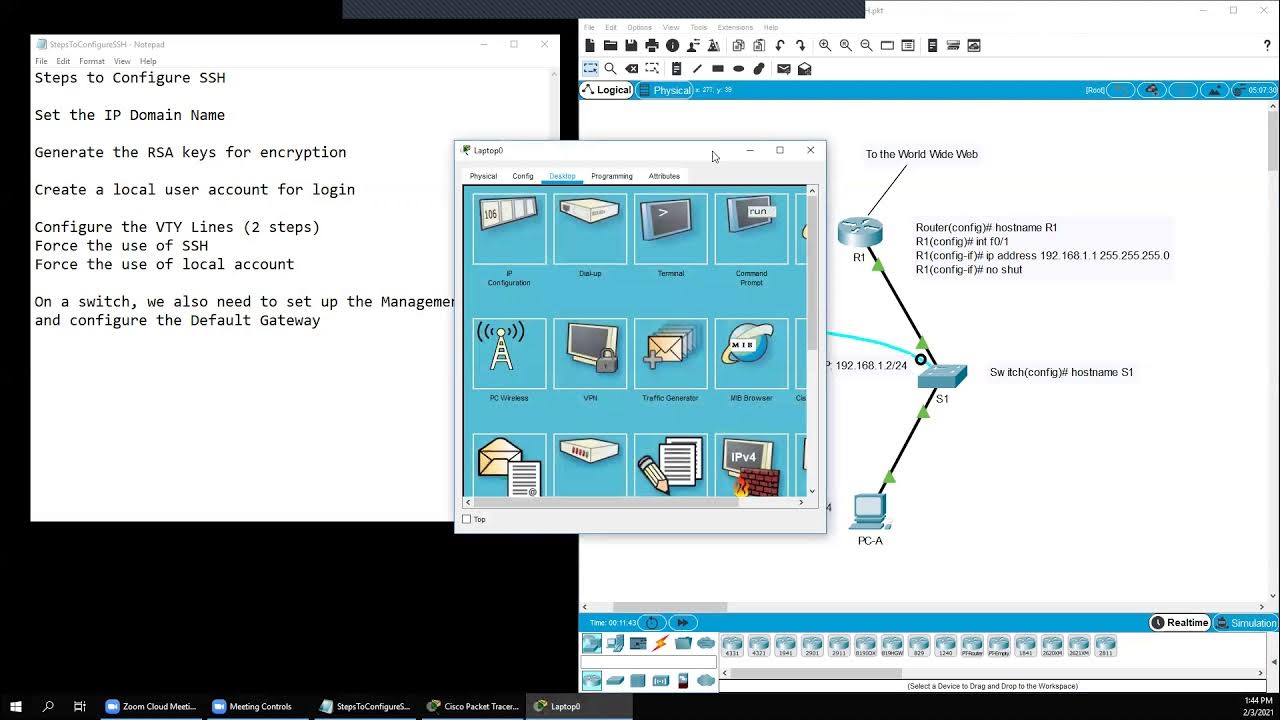Viewport: 1280px width, 720px height.
Task: Pick the 4331 router device
Action: (732, 645)
